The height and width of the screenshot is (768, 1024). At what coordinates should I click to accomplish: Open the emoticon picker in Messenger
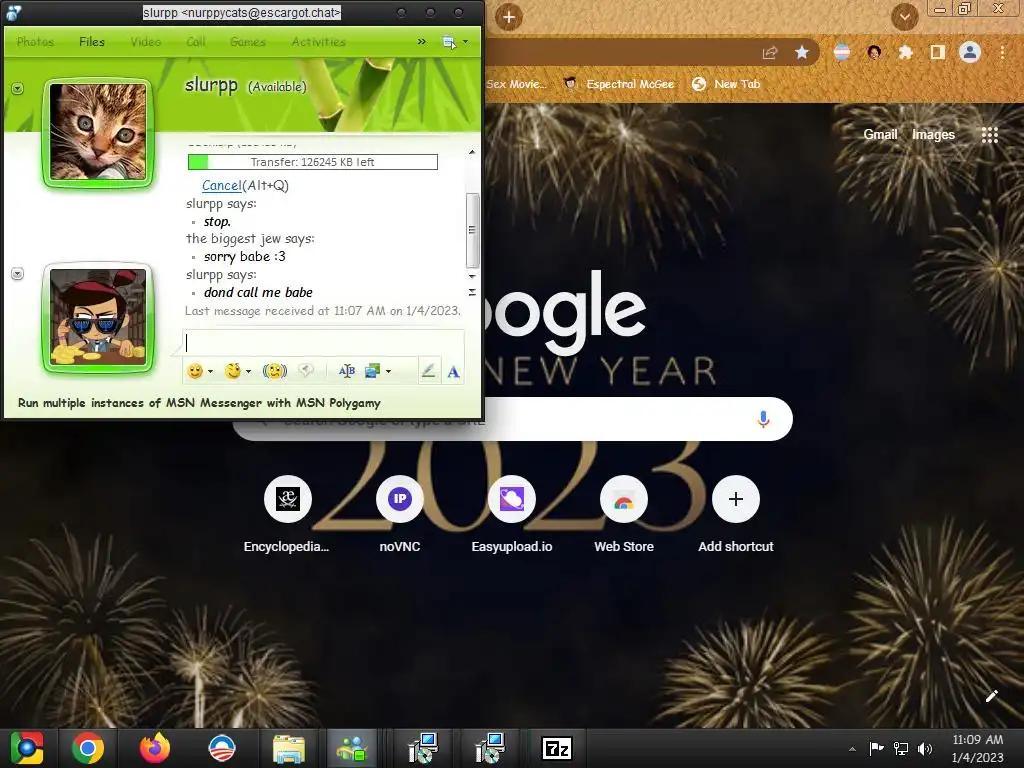195,371
